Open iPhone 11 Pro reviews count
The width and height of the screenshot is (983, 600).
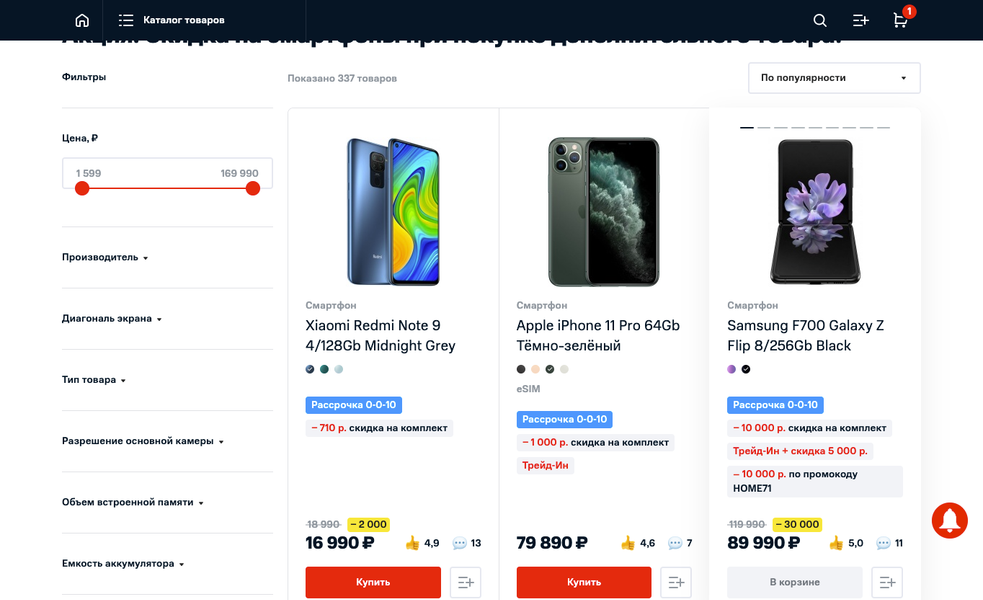click(676, 543)
